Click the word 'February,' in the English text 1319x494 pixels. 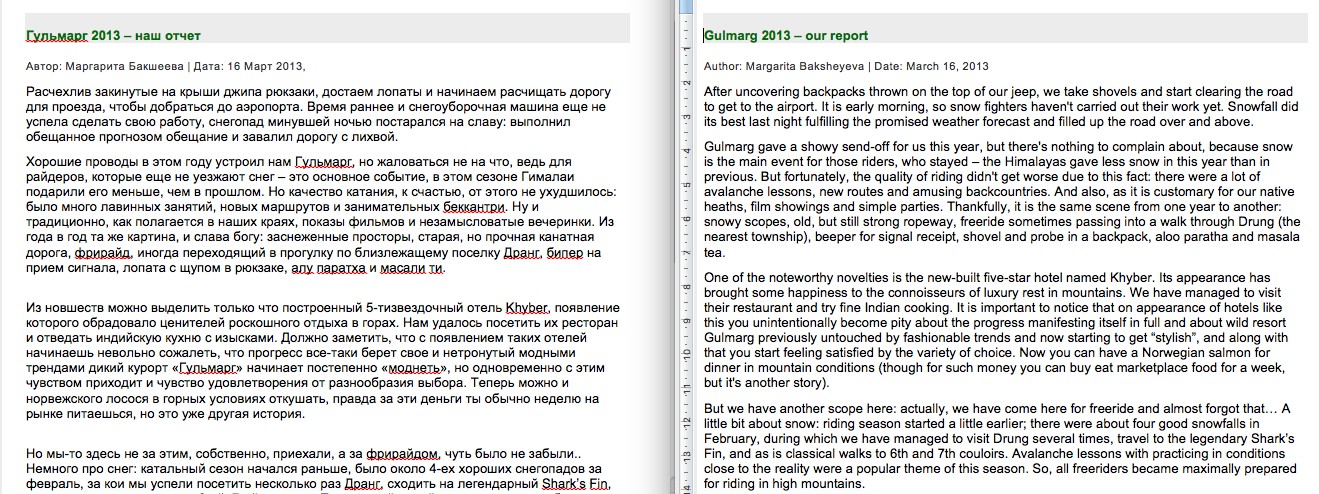pyautogui.click(x=733, y=437)
